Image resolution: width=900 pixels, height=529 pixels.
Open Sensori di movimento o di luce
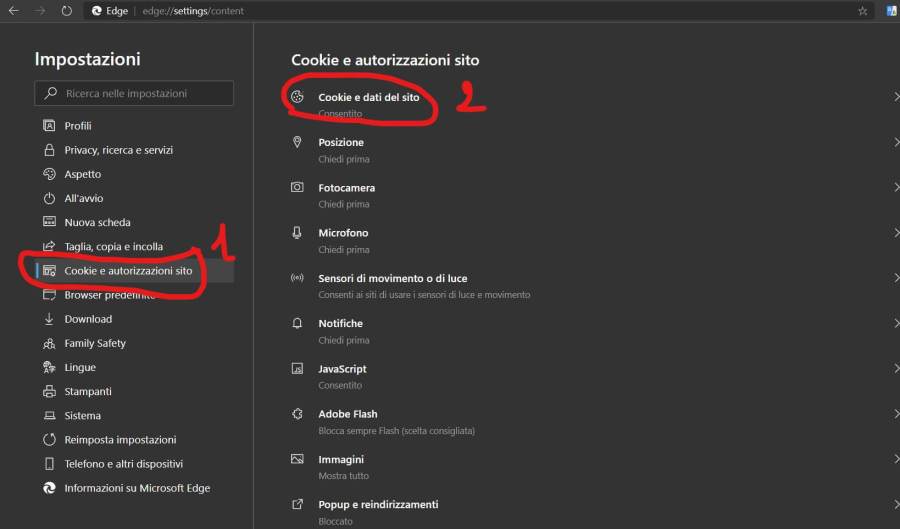392,278
